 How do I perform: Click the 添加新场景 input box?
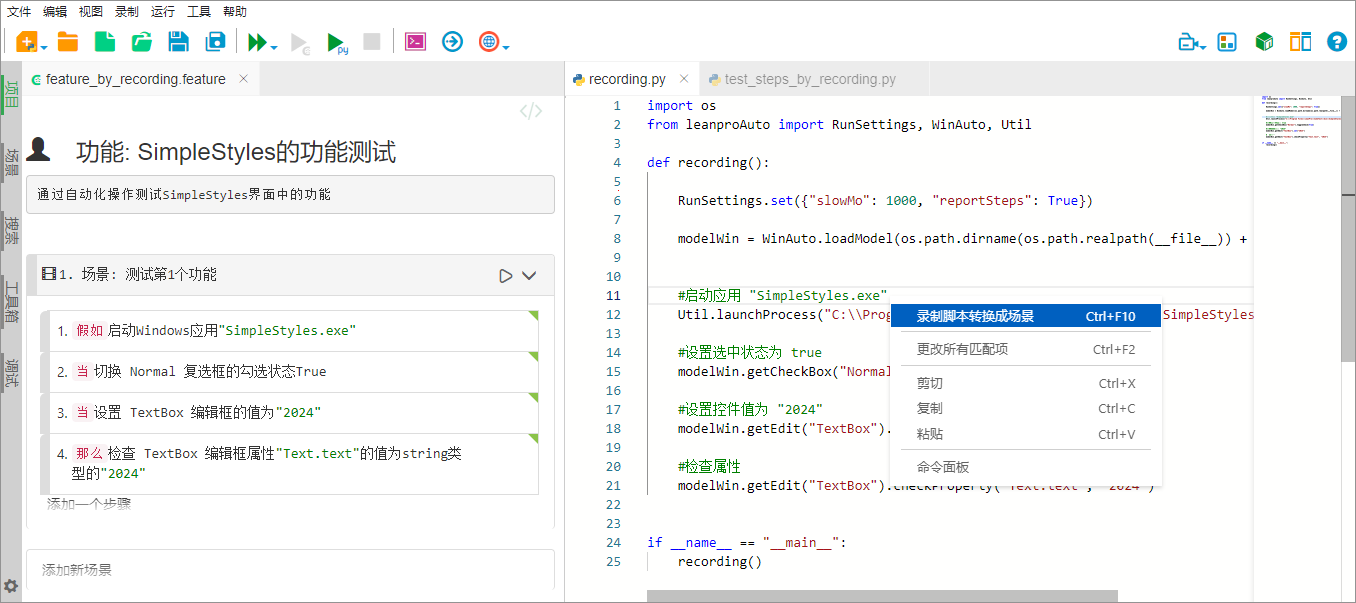click(x=290, y=570)
